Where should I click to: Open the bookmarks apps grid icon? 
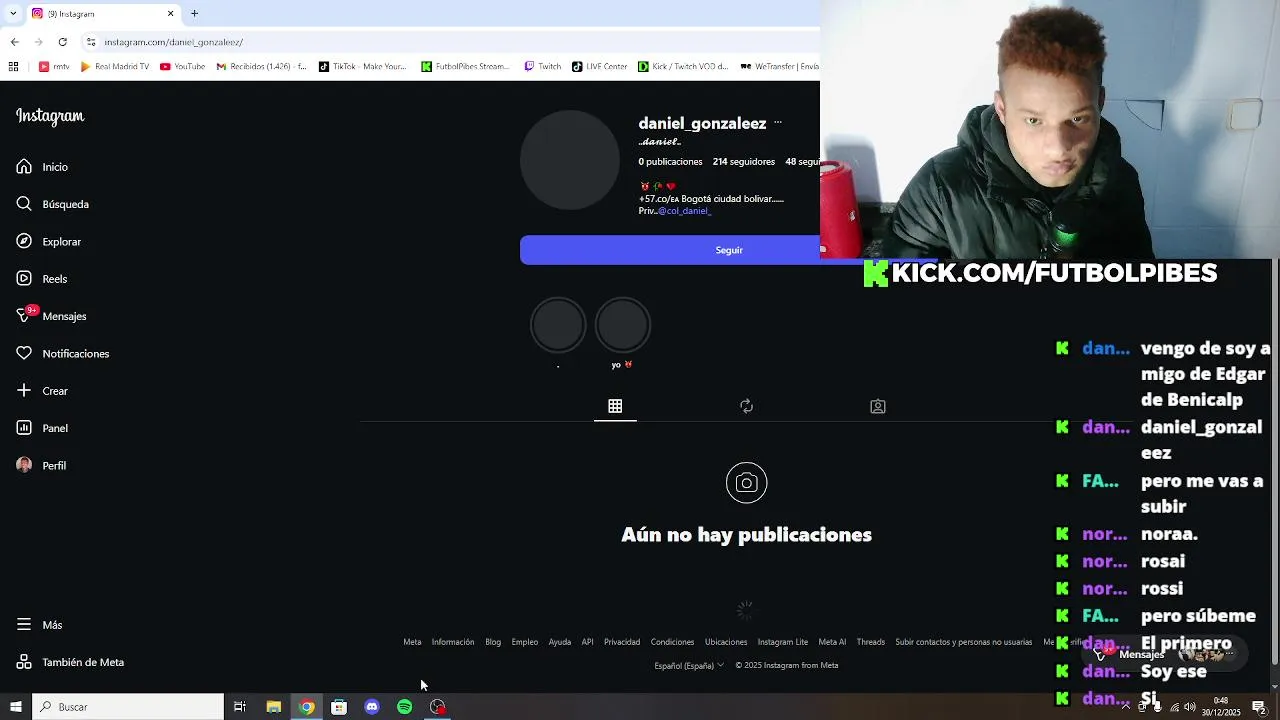[13, 67]
